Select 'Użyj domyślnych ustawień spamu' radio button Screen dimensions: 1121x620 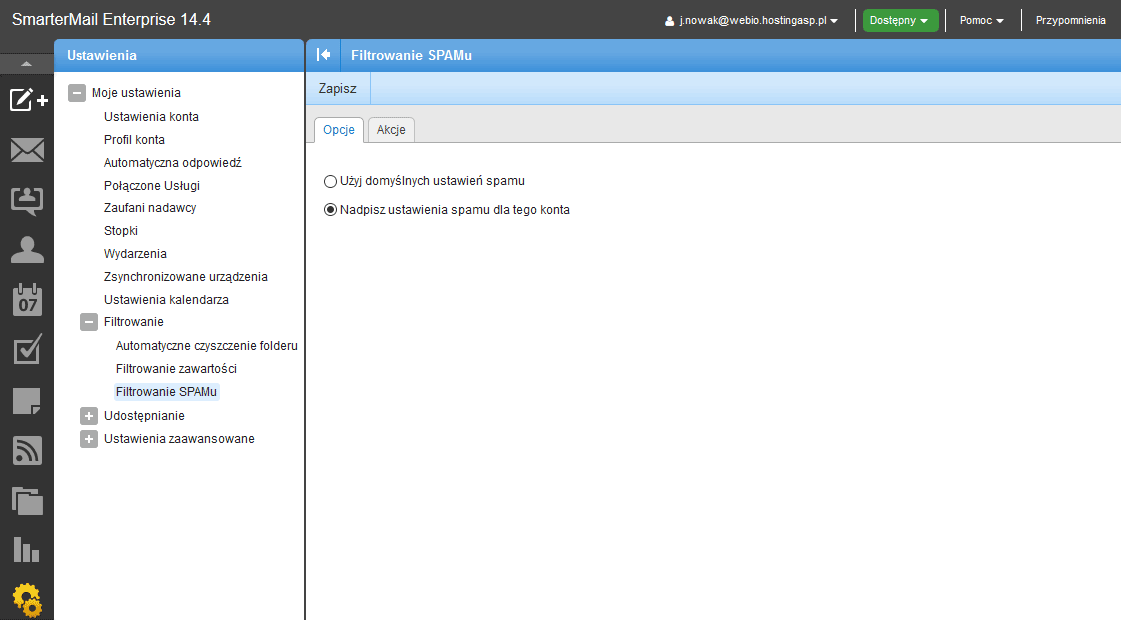[x=331, y=181]
